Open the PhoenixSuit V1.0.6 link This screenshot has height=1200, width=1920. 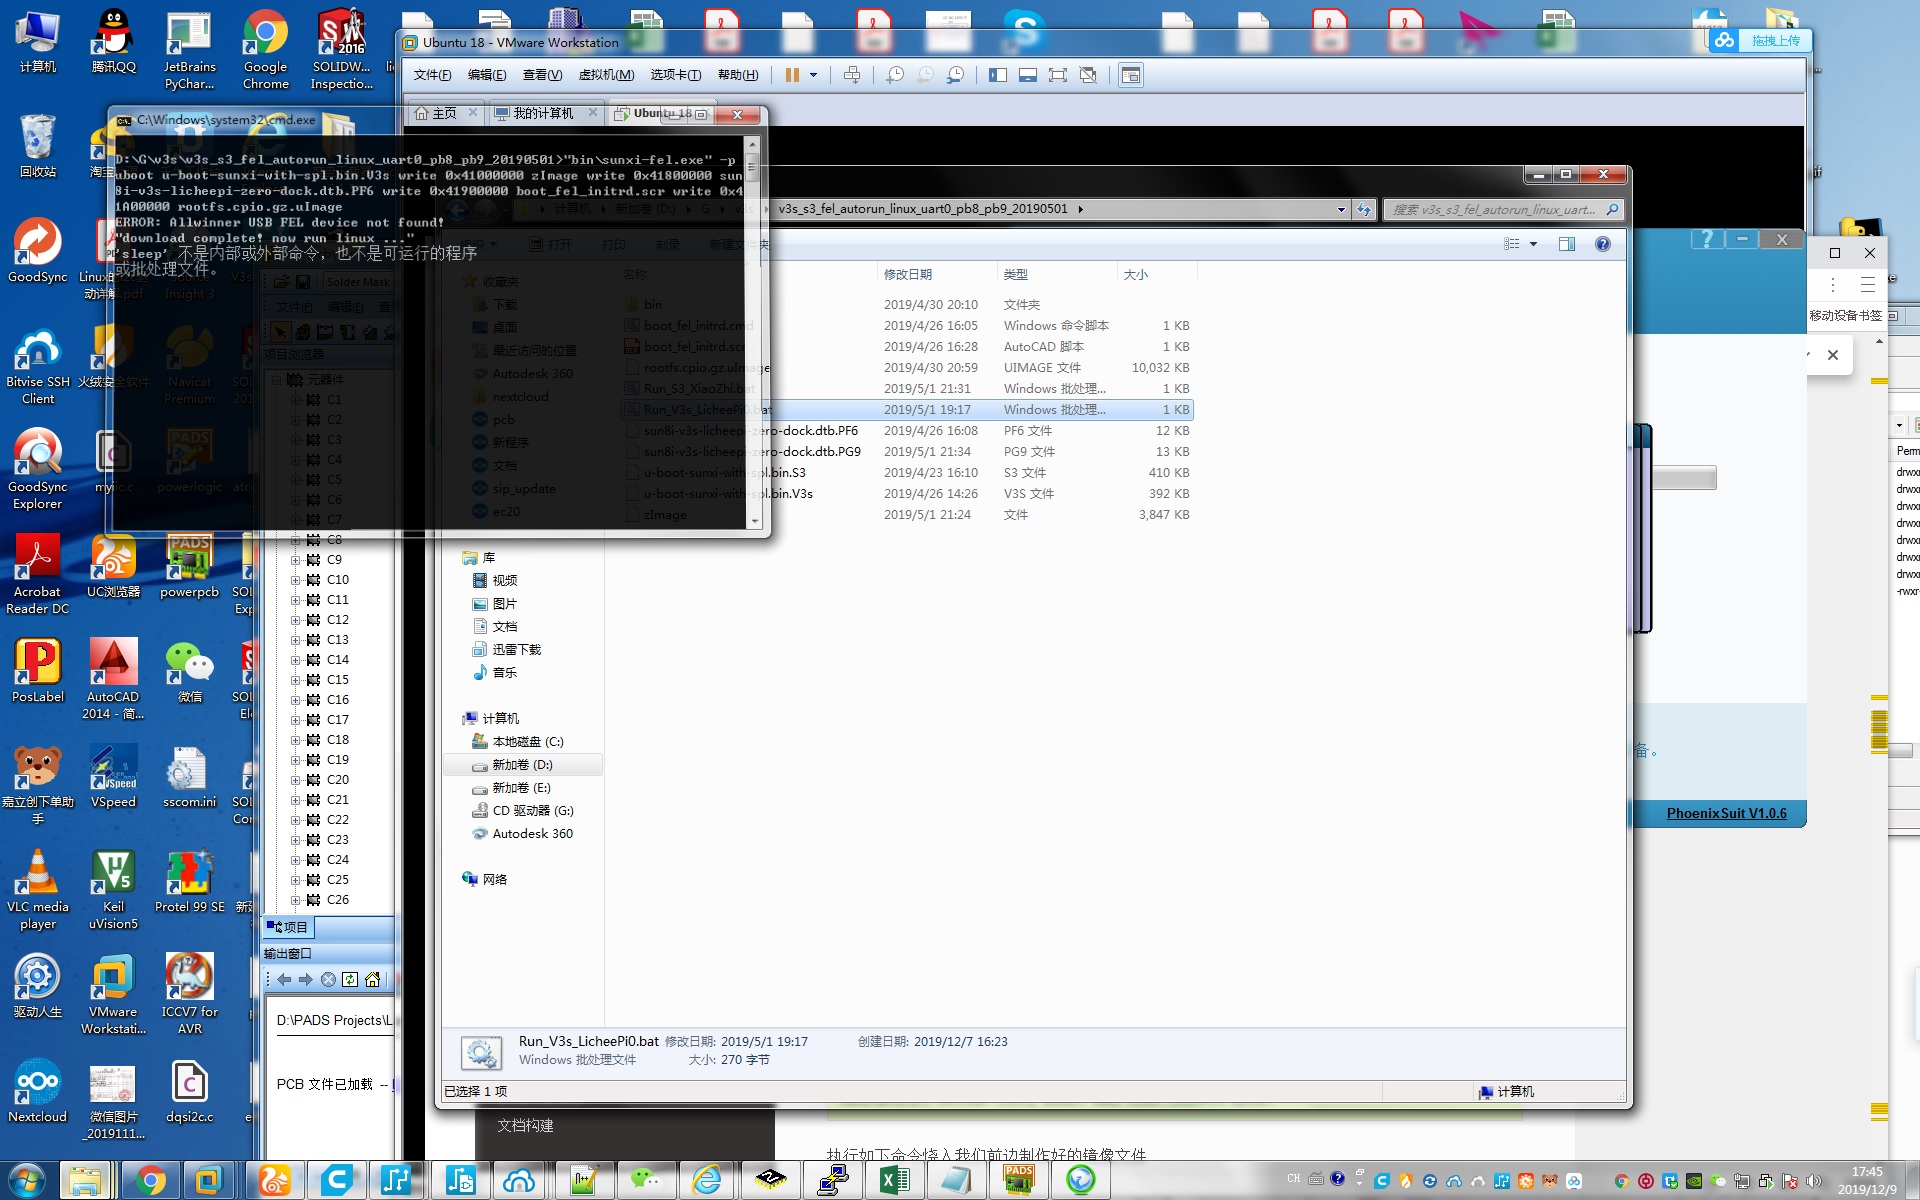click(1726, 813)
